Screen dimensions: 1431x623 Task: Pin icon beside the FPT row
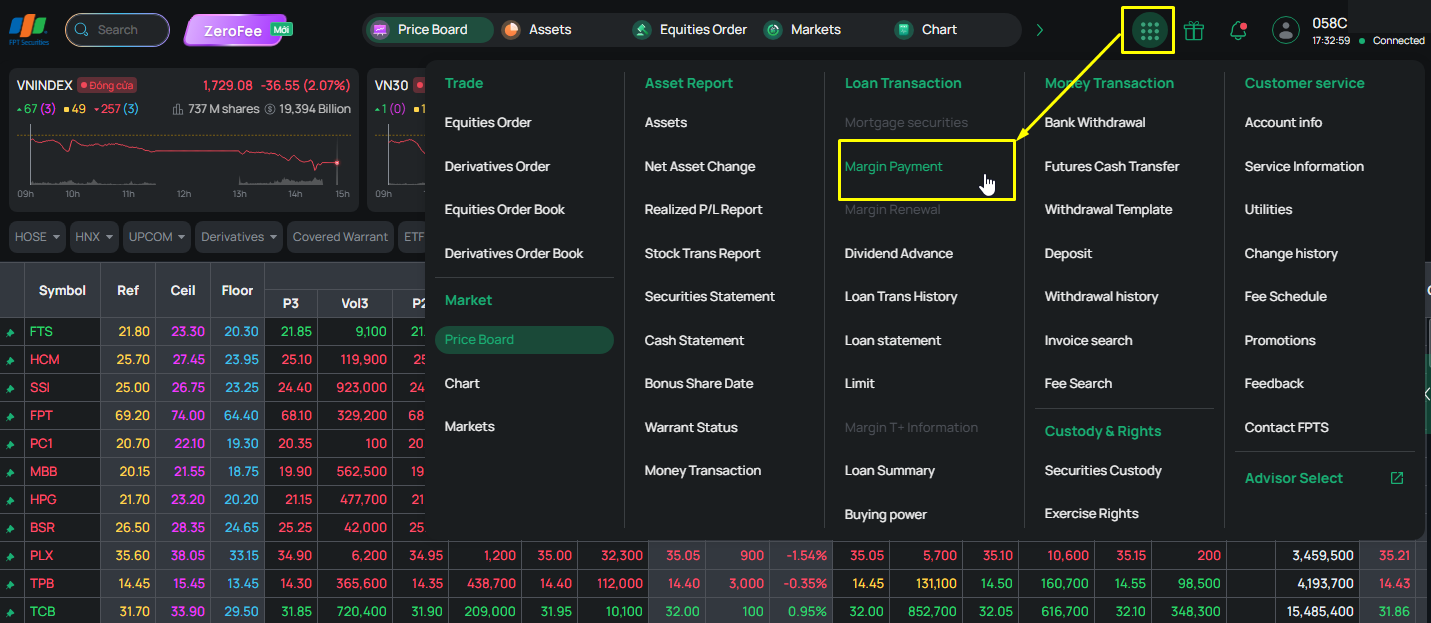pos(11,416)
